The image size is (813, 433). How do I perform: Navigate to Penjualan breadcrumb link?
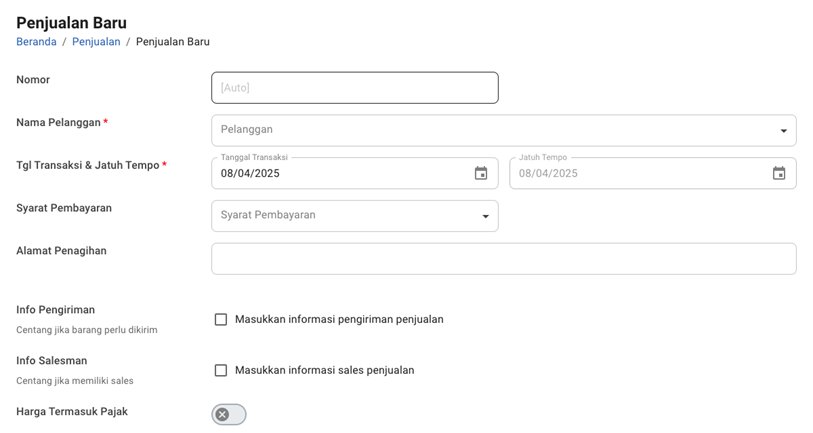tap(96, 42)
